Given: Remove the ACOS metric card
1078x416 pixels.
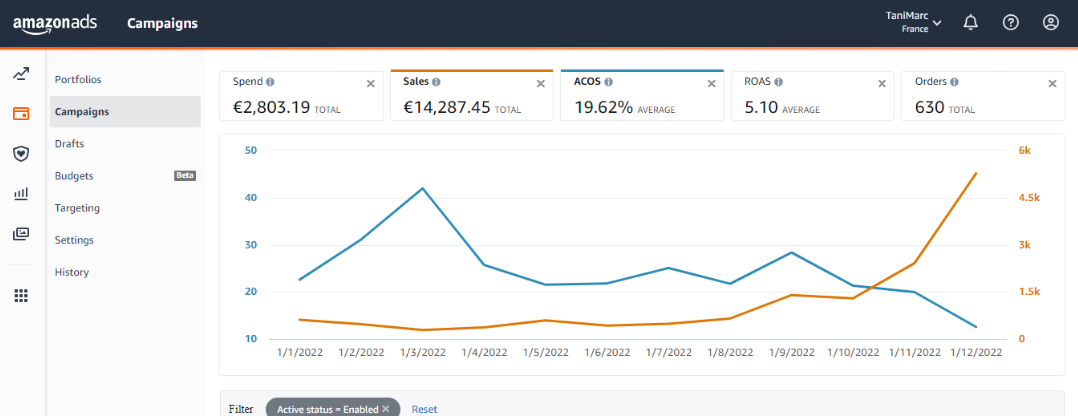Looking at the screenshot, I should [712, 83].
